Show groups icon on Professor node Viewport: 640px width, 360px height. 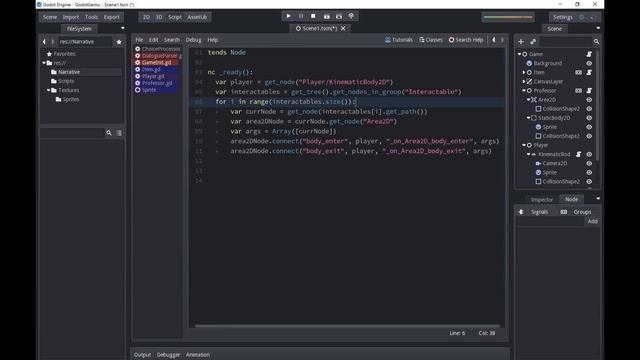pos(578,91)
